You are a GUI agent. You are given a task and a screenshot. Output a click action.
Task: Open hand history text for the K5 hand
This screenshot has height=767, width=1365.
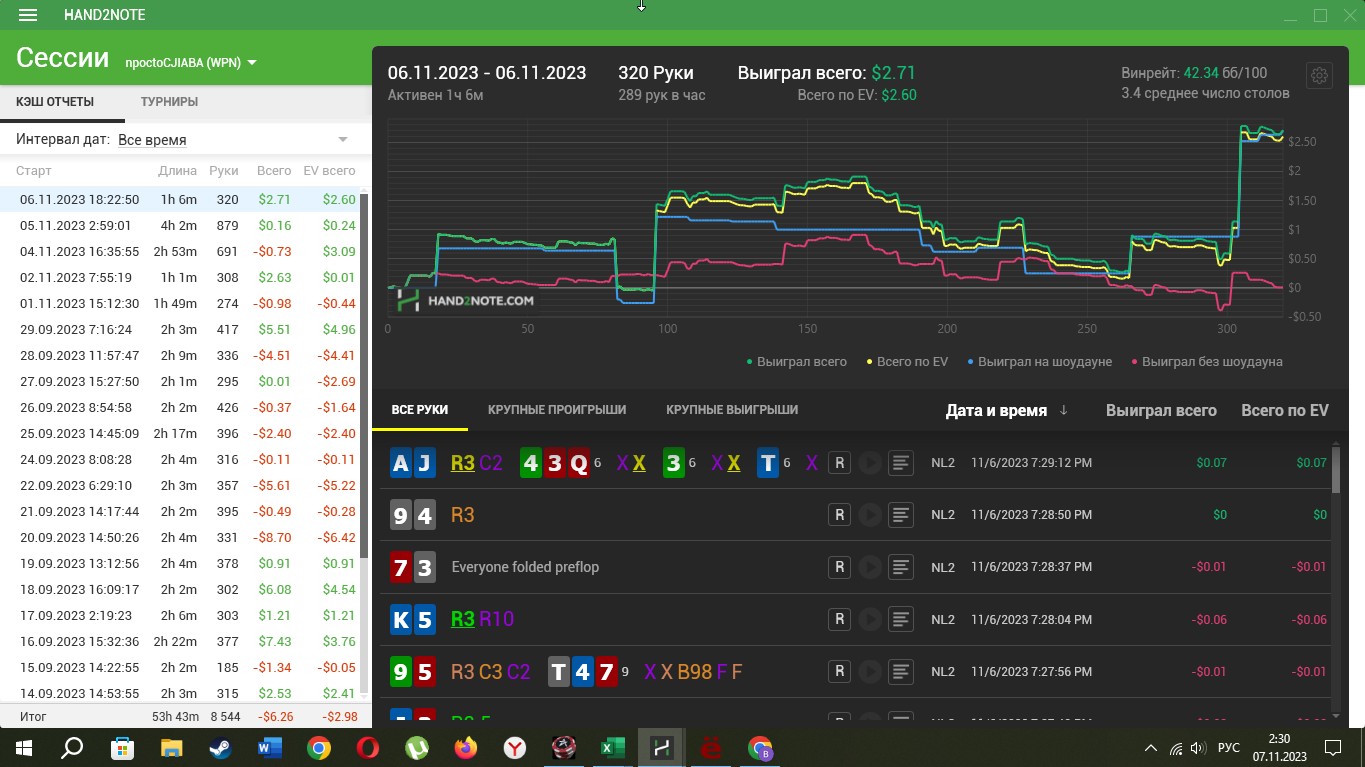pyautogui.click(x=901, y=619)
